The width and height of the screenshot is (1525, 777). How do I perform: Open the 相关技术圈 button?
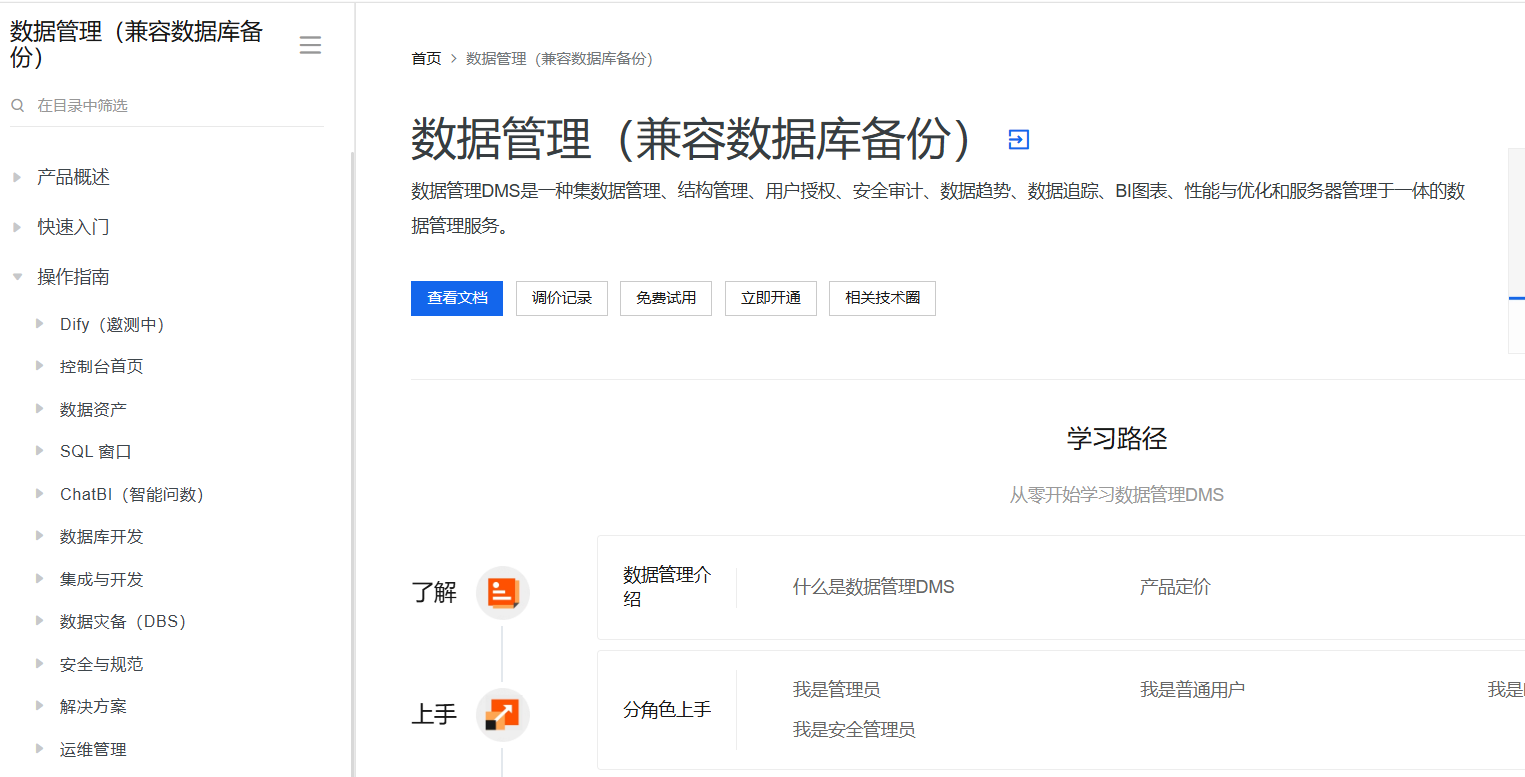pyautogui.click(x=882, y=298)
